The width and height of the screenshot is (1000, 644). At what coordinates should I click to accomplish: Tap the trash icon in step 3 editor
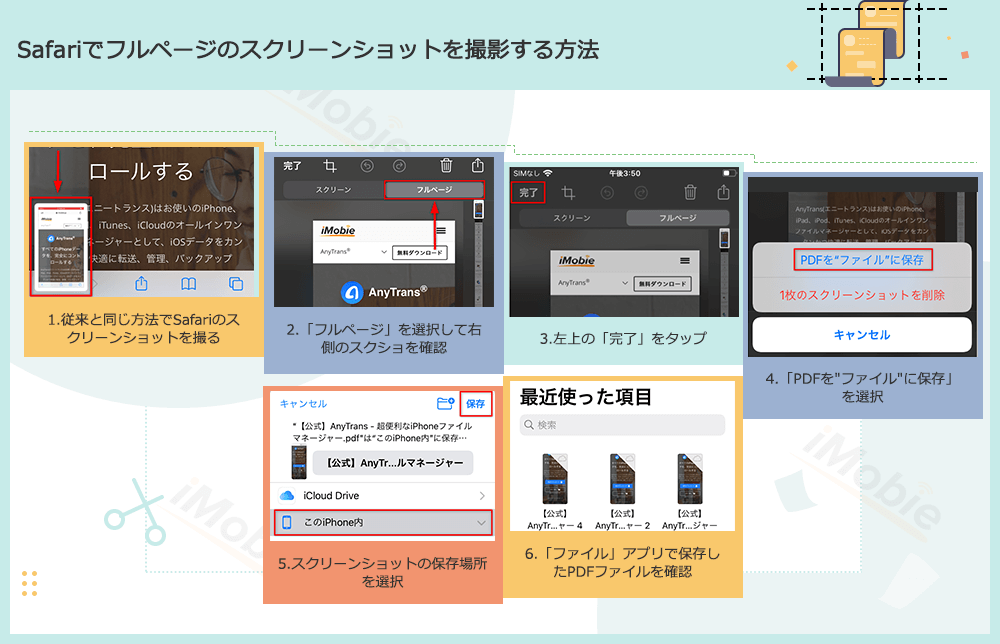coord(690,192)
